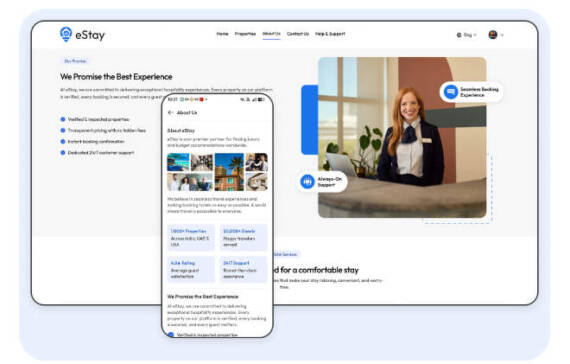The height and width of the screenshot is (364, 570).
Task: Click the eStay logo icon
Action: [66, 34]
